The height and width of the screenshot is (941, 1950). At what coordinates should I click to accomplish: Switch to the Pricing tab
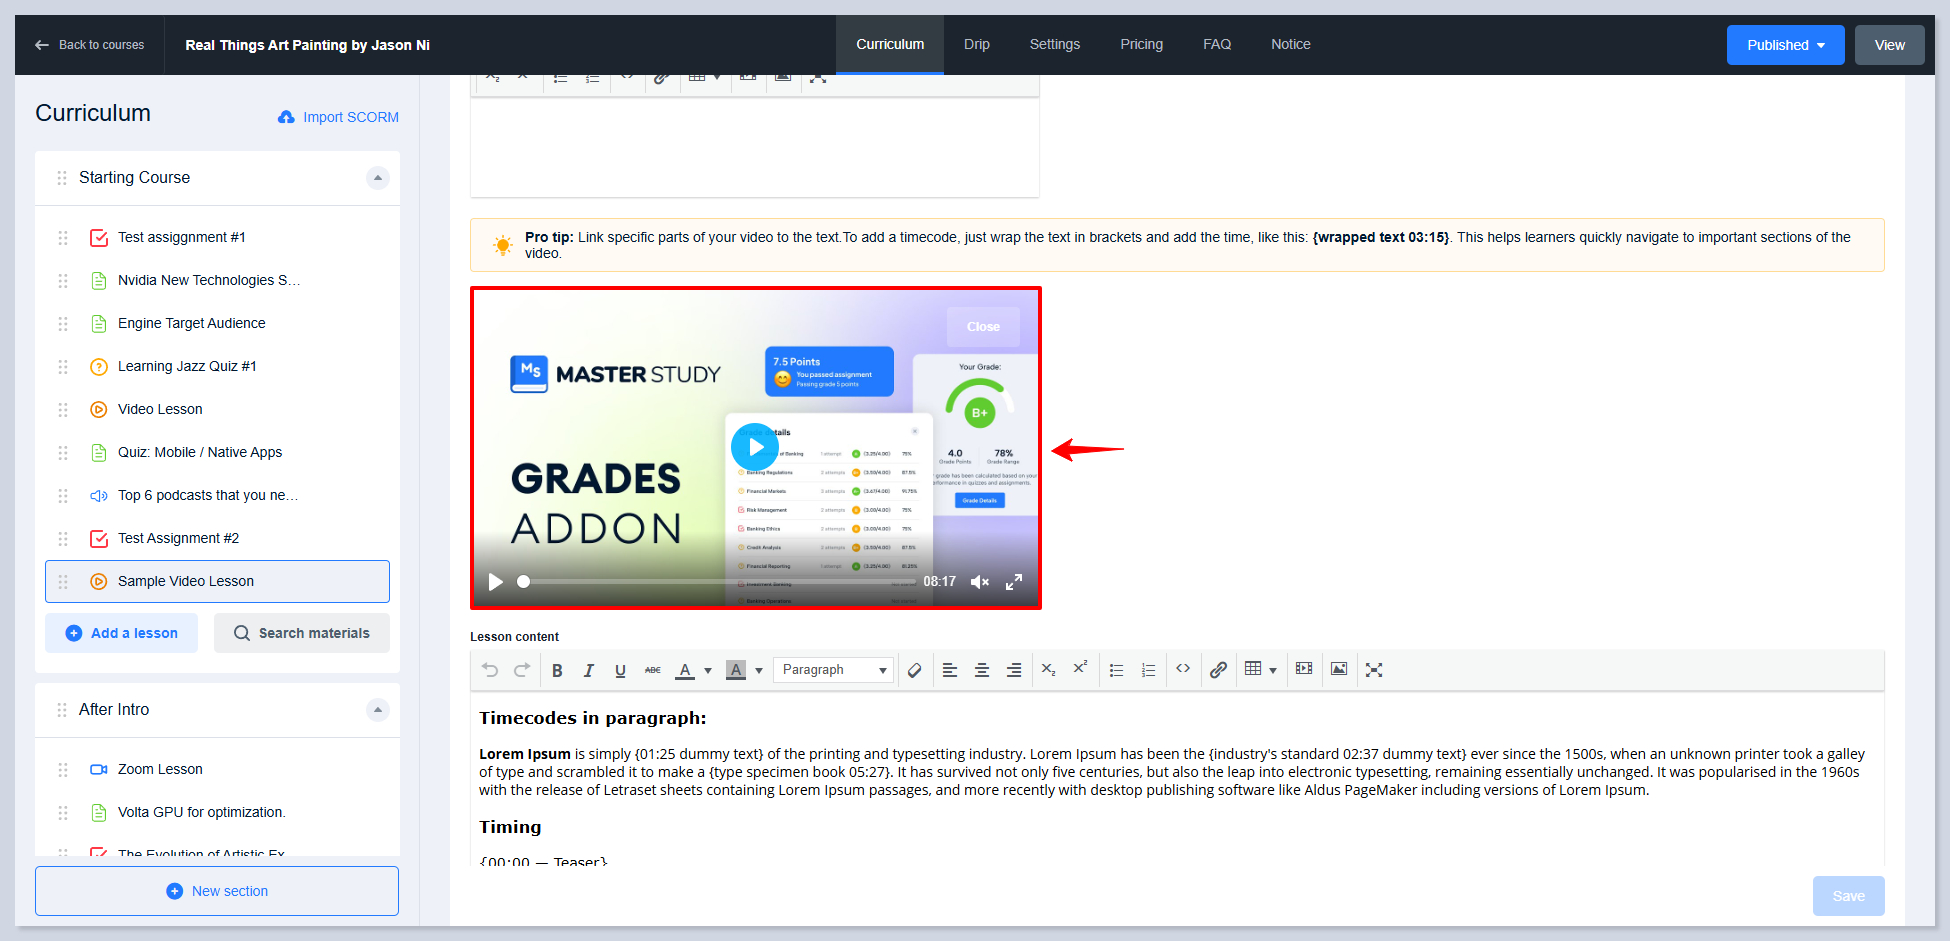[x=1141, y=44]
